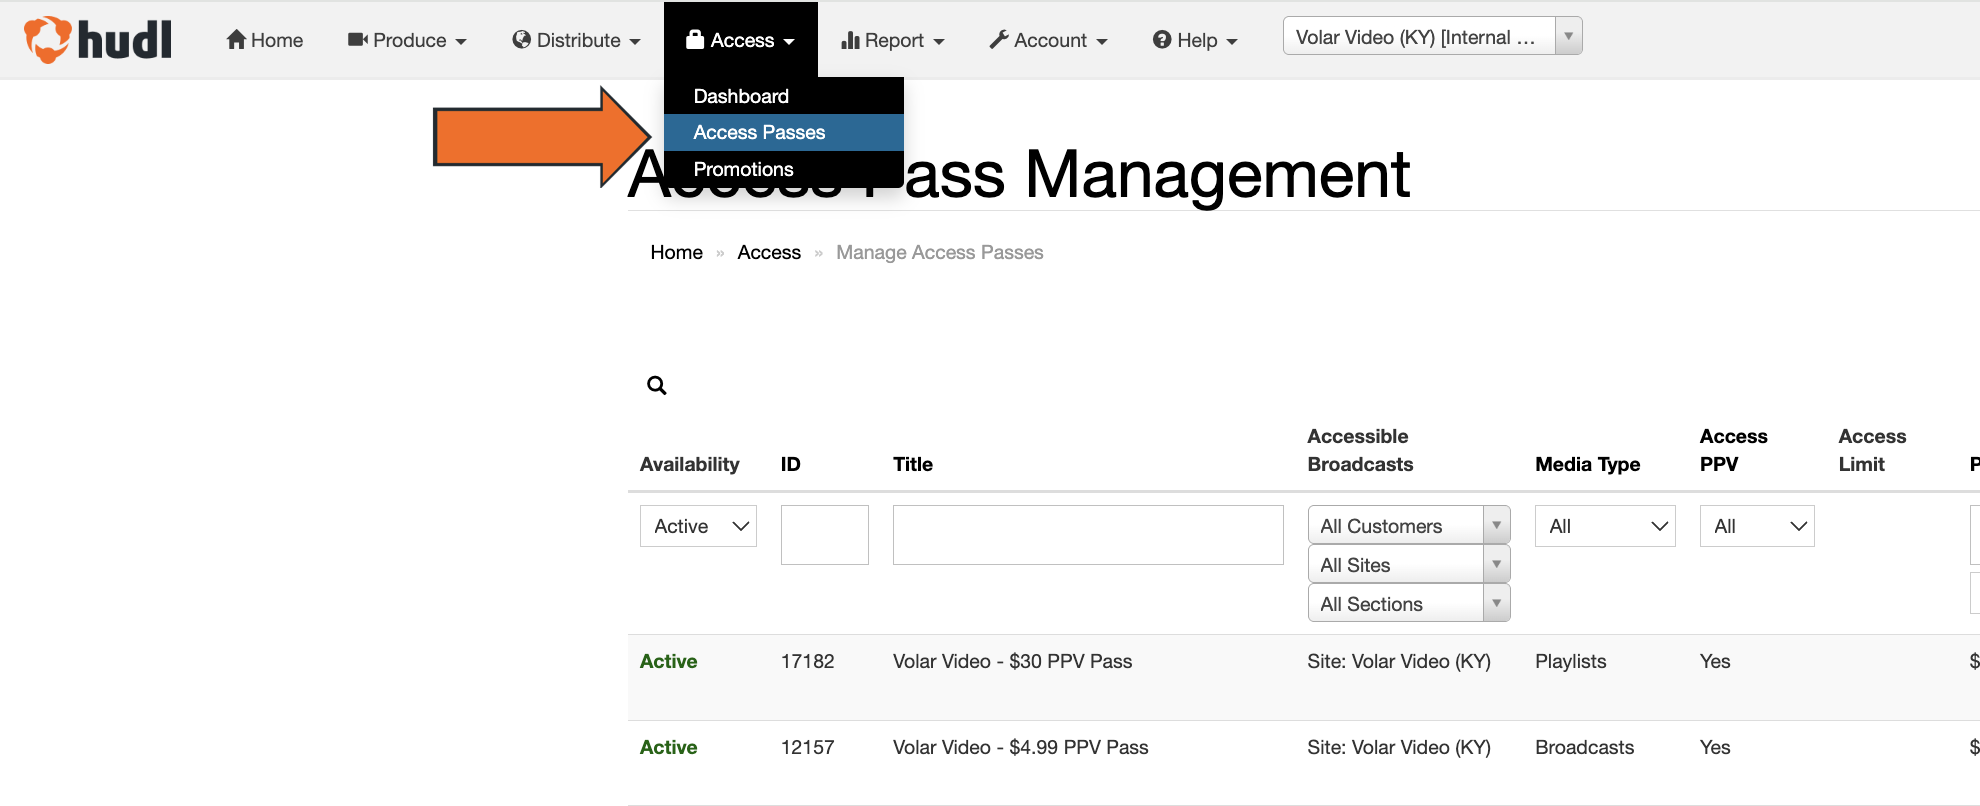This screenshot has width=1980, height=806.
Task: Click the title Volar Video - $30 PPV Pass
Action: pos(1013,661)
